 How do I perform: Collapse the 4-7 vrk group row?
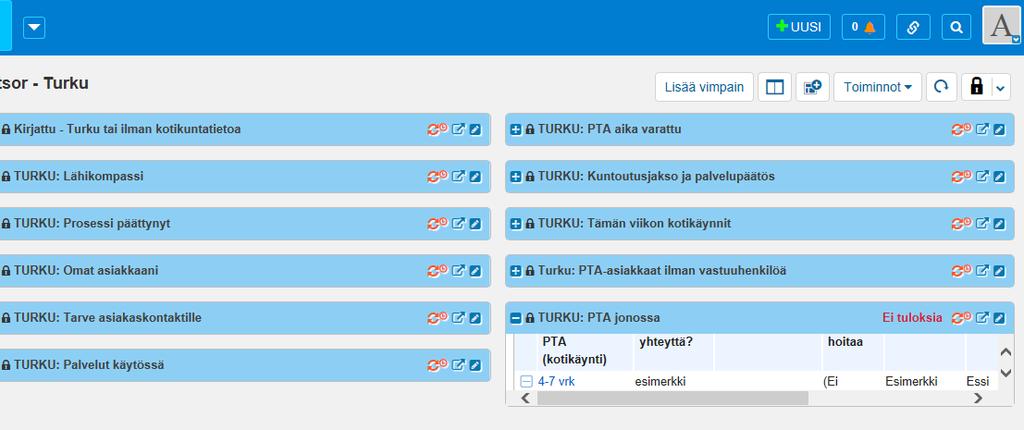[x=526, y=382]
